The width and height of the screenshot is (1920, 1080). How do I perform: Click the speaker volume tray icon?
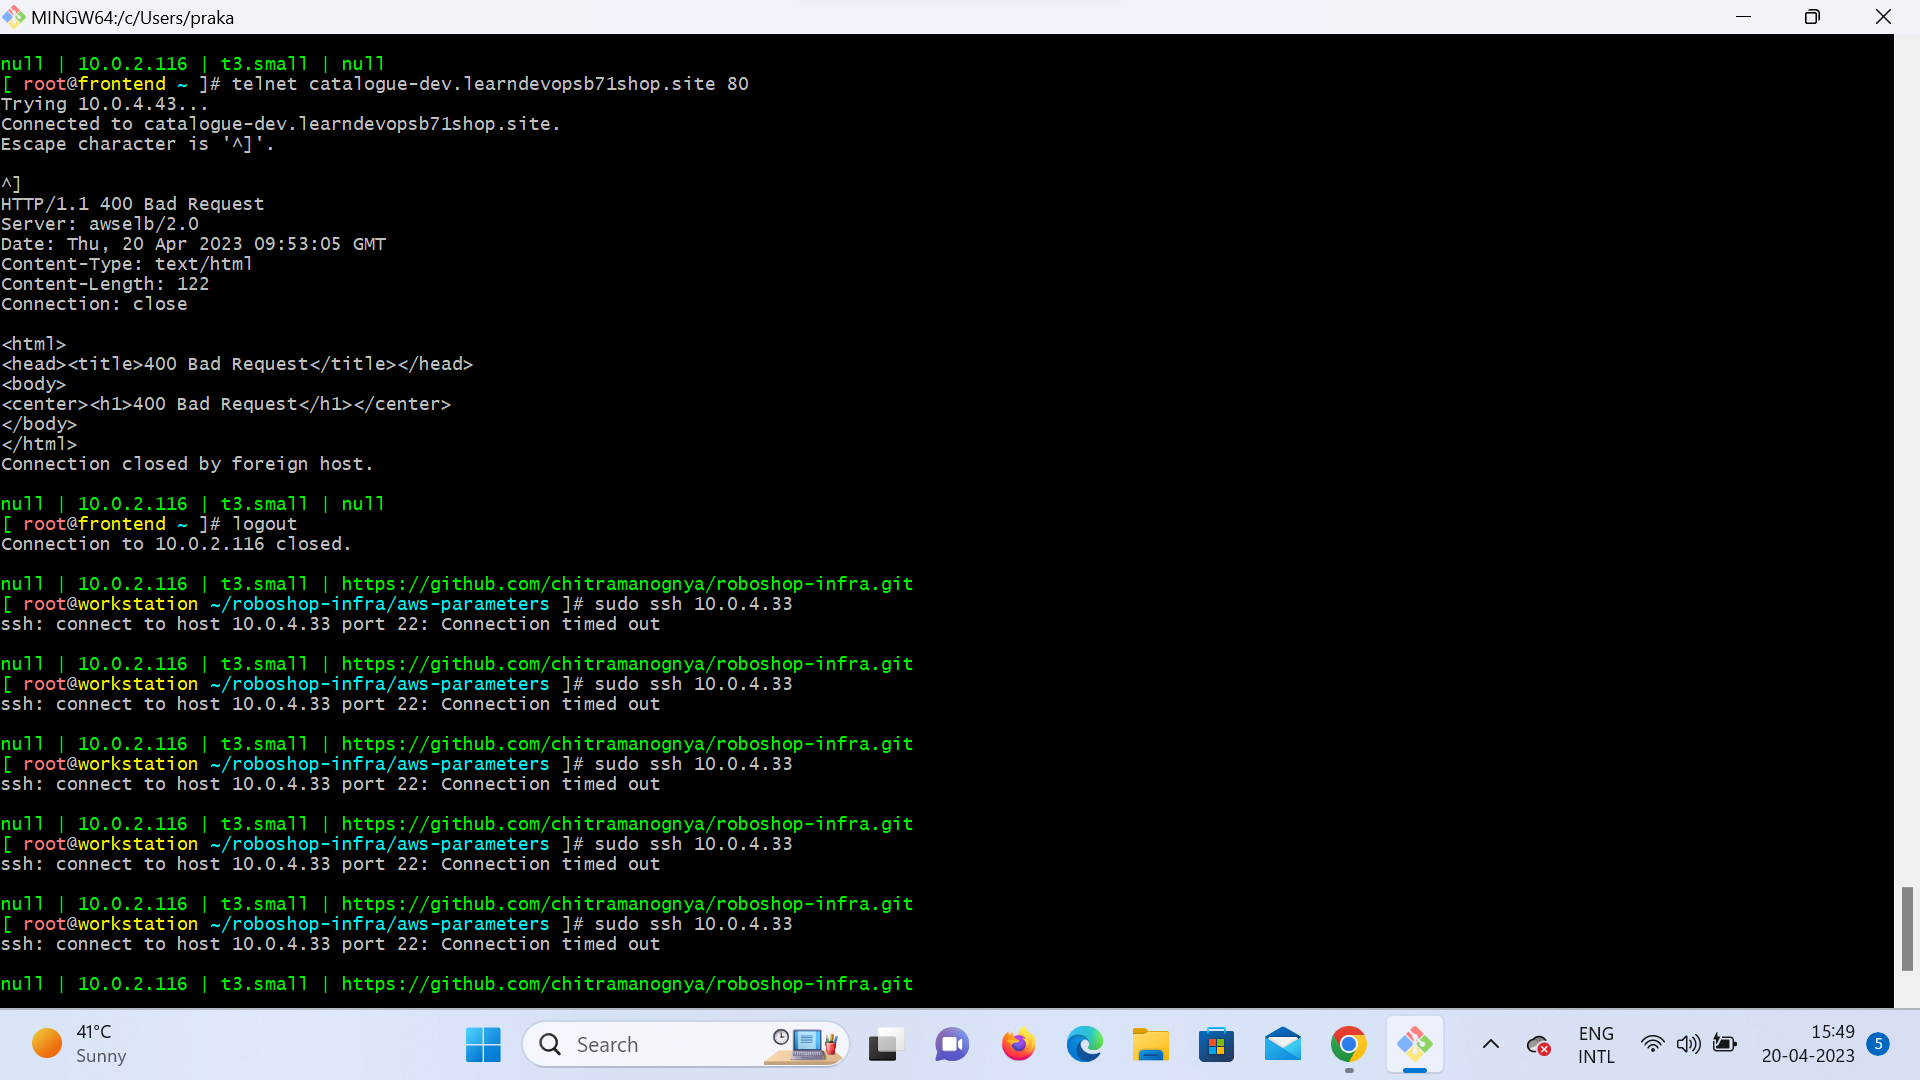click(1688, 1045)
